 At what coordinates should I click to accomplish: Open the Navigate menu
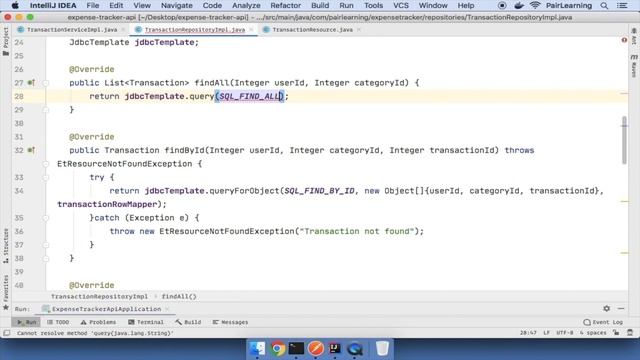(x=177, y=6)
